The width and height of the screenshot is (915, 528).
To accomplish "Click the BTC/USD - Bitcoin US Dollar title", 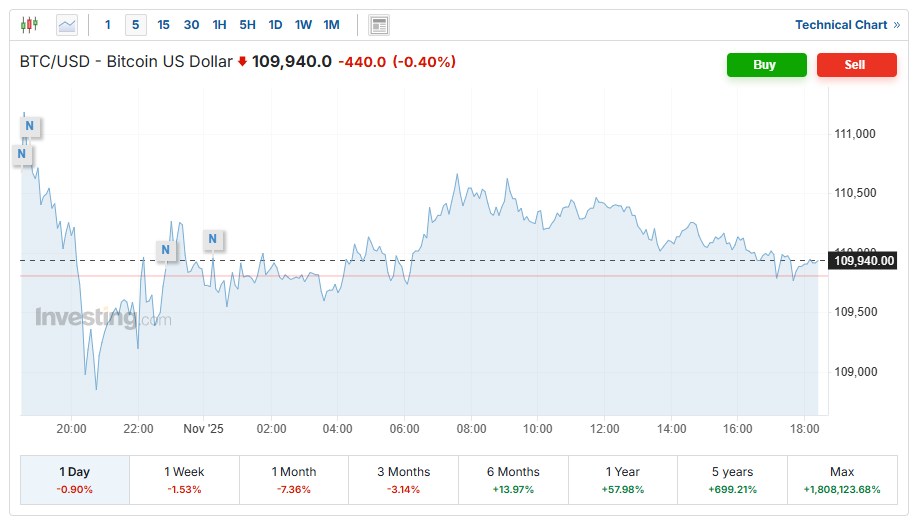I will [126, 62].
